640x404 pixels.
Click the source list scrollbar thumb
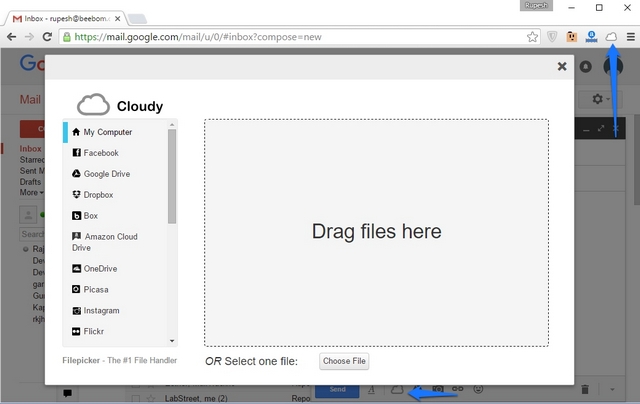(x=172, y=176)
